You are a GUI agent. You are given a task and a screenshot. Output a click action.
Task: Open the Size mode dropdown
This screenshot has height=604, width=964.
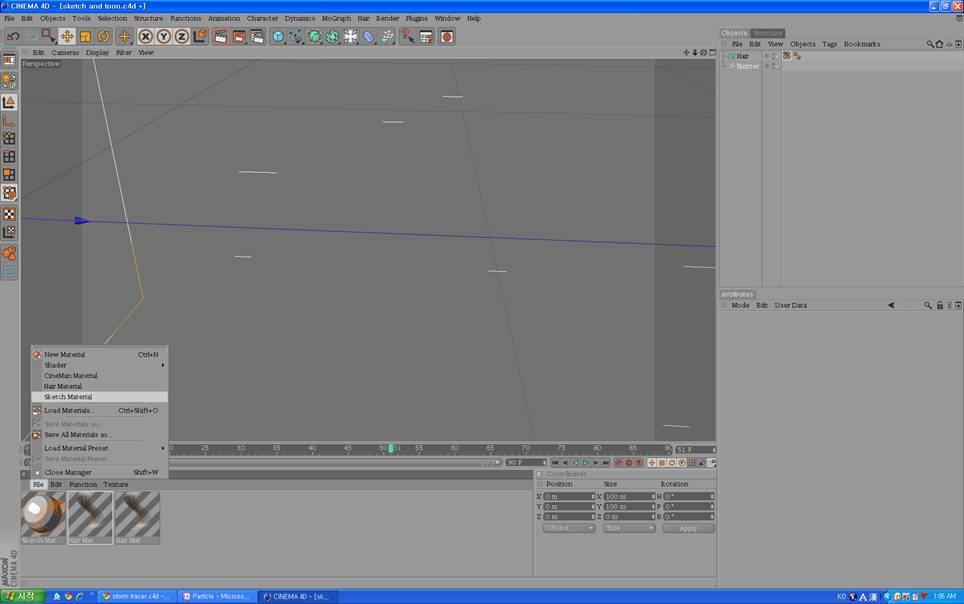point(629,528)
